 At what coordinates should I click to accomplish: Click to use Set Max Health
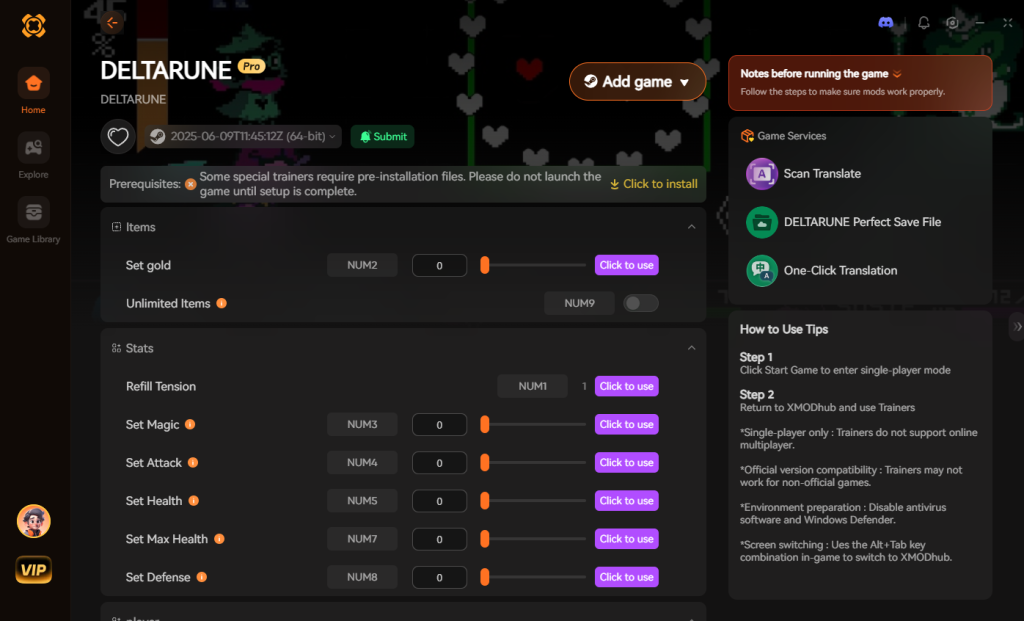coord(626,539)
